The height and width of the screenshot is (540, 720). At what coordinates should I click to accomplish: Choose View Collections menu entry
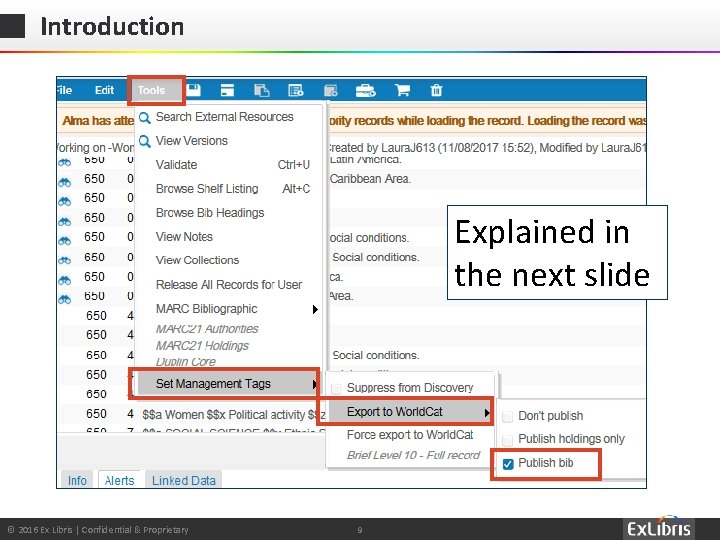[197, 260]
